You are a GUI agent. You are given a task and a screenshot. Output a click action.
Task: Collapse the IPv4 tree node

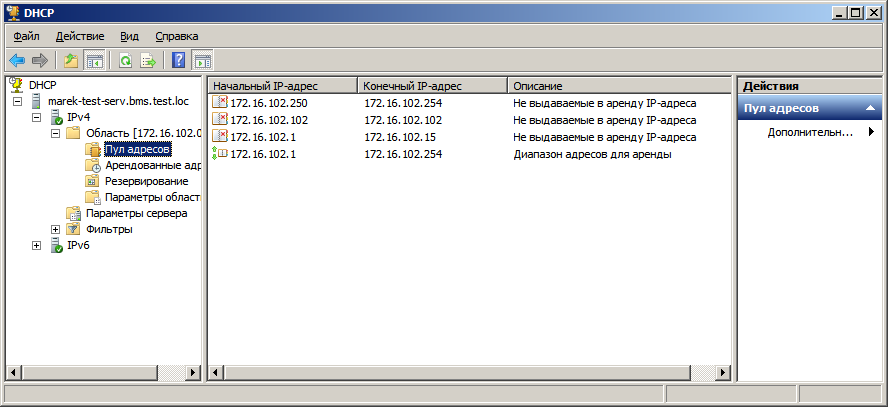click(37, 118)
